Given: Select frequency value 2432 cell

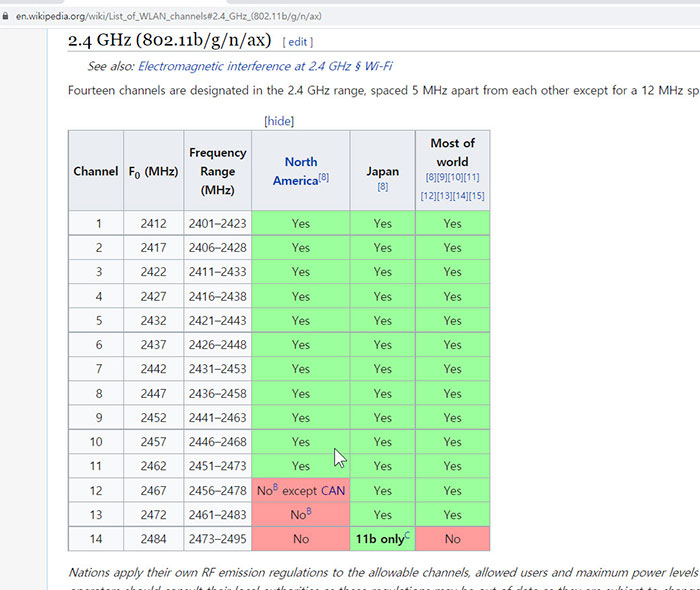Looking at the screenshot, I should (x=153, y=320).
